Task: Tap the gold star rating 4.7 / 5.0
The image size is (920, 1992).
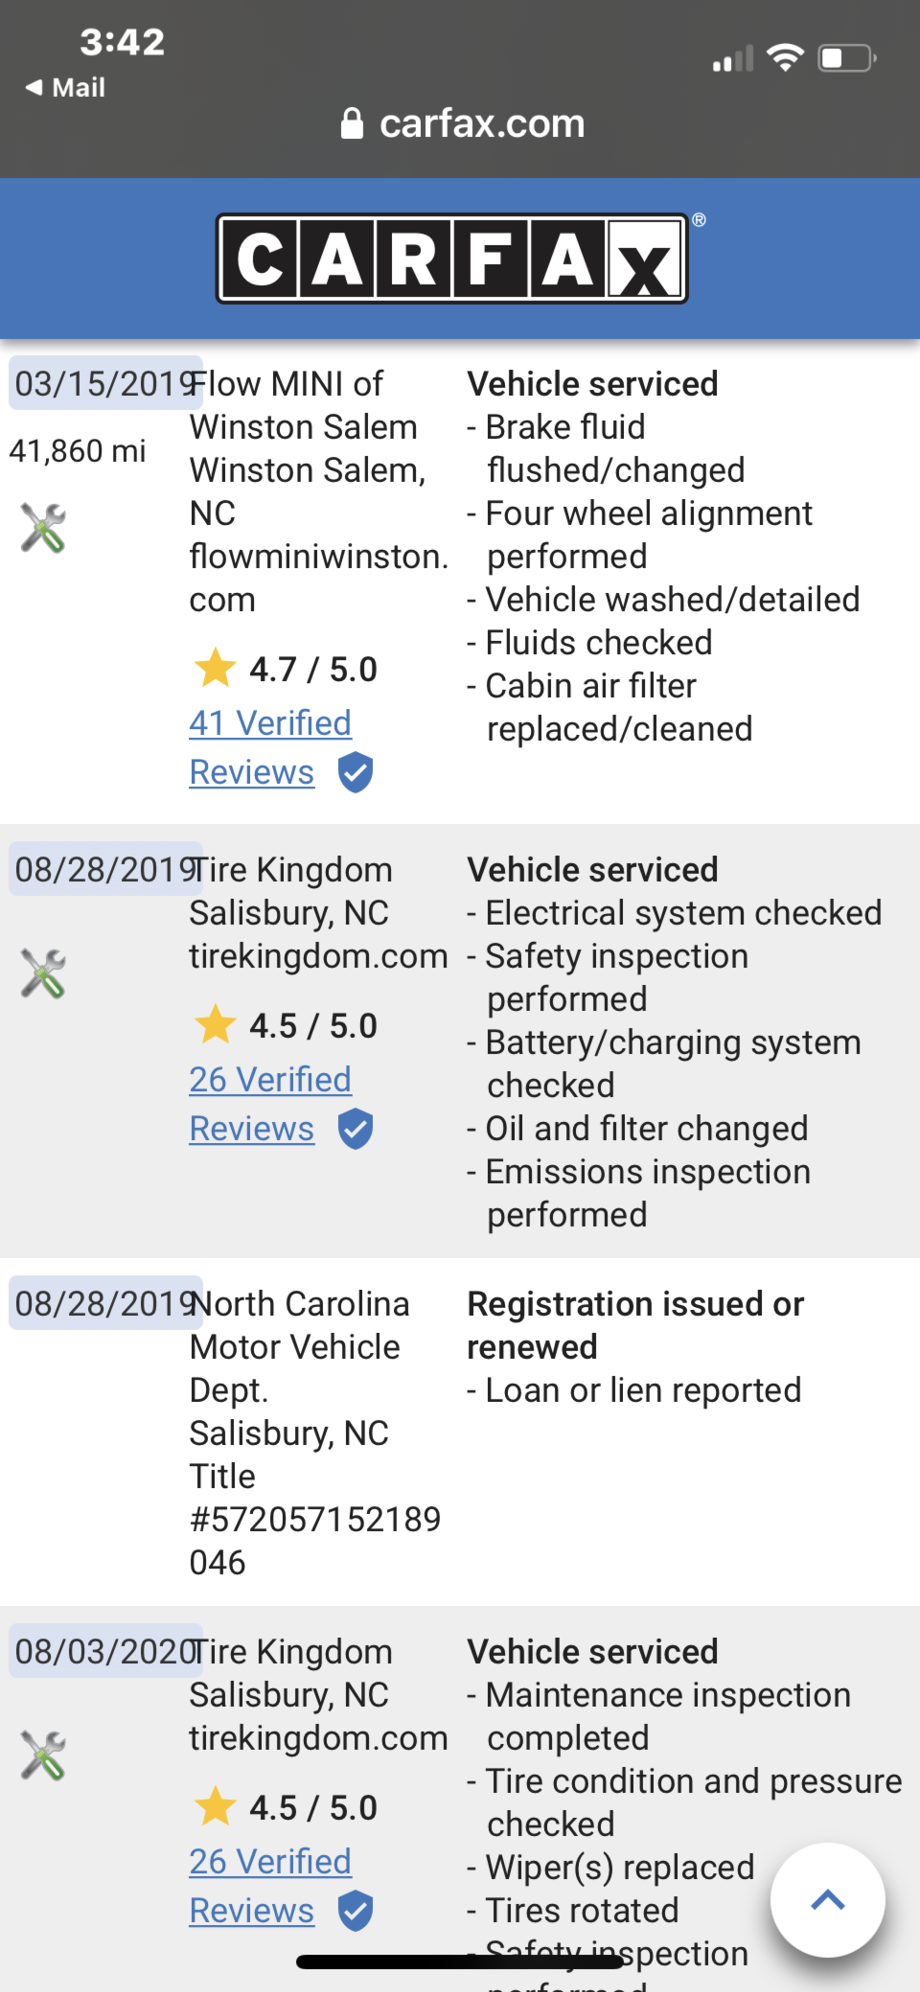Action: pyautogui.click(x=215, y=669)
